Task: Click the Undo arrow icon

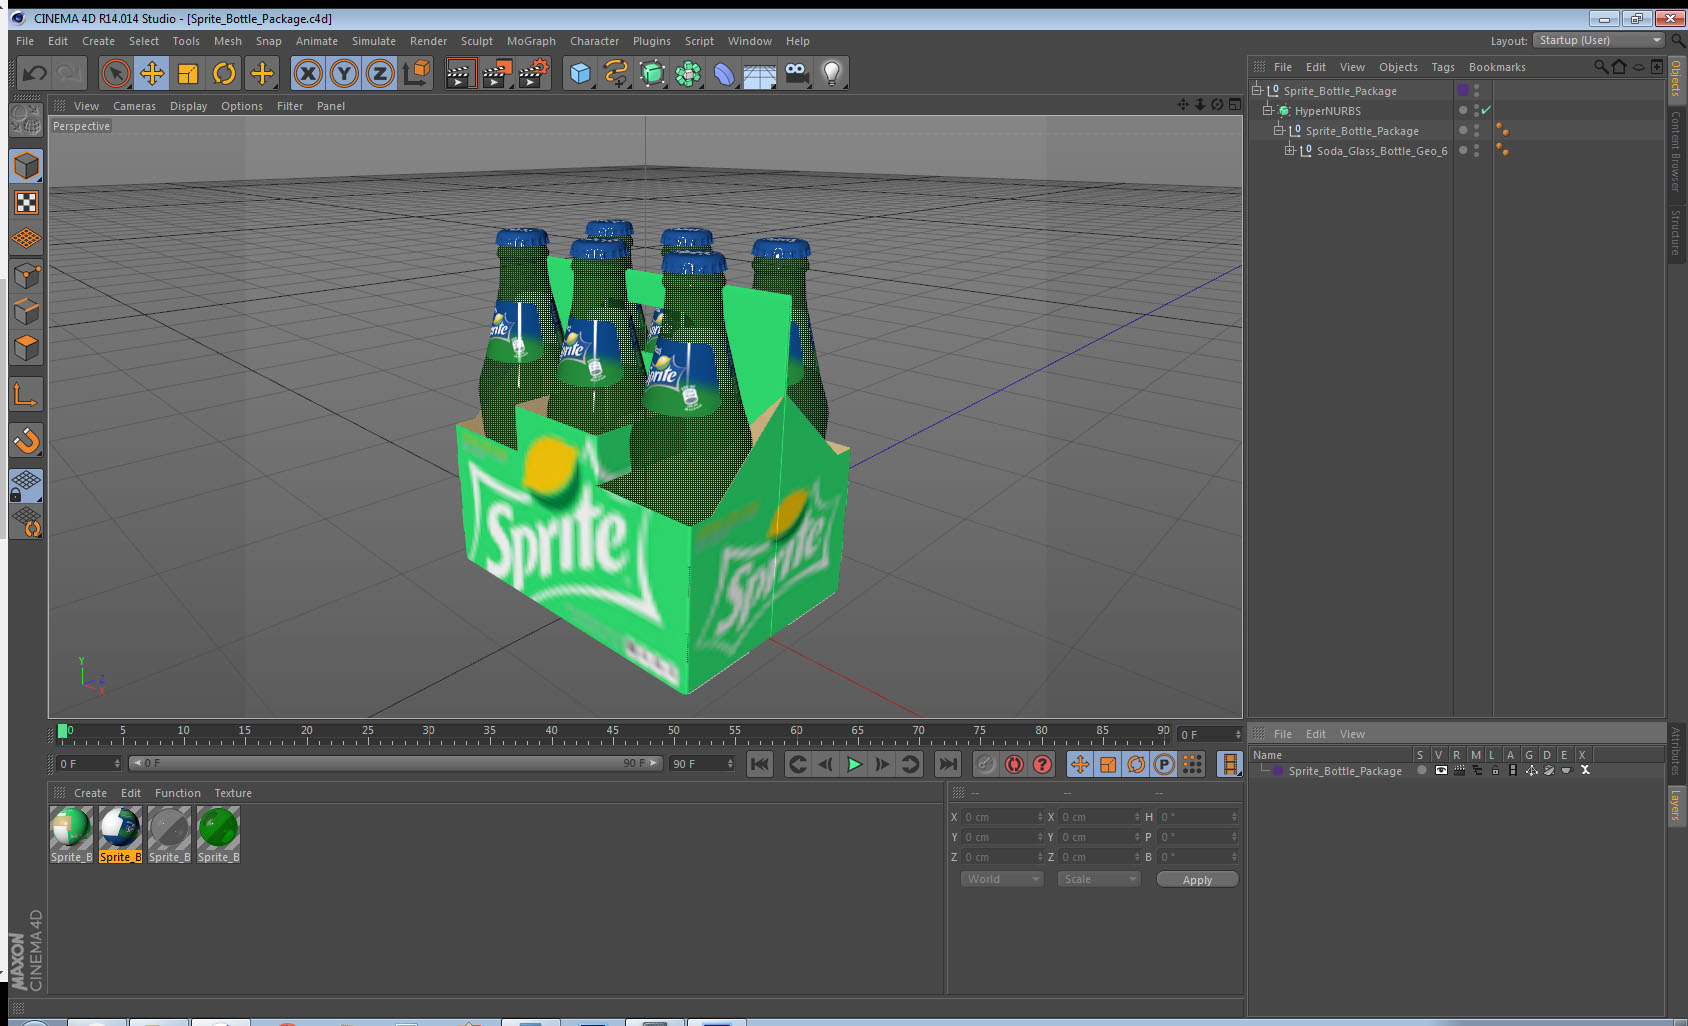Action: (34, 73)
